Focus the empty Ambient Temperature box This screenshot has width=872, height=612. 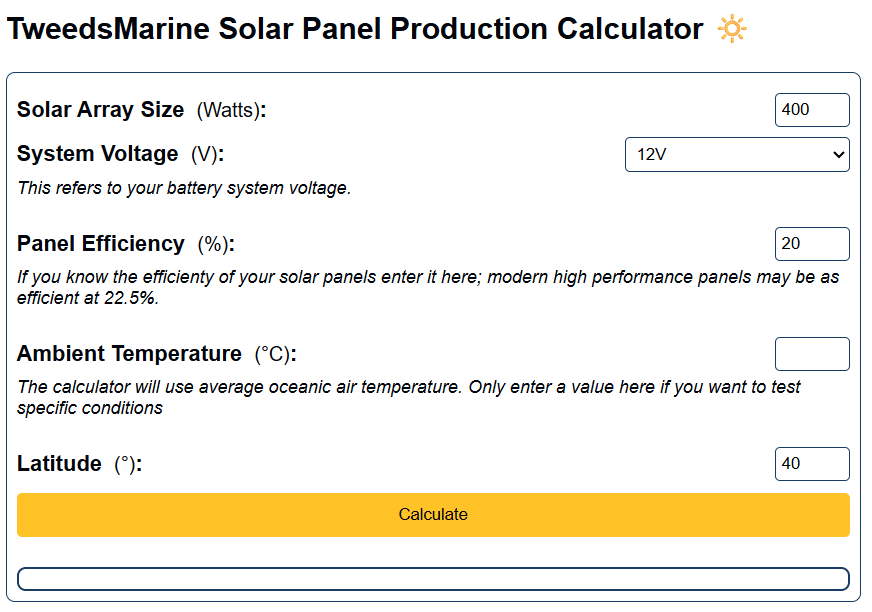pos(811,353)
